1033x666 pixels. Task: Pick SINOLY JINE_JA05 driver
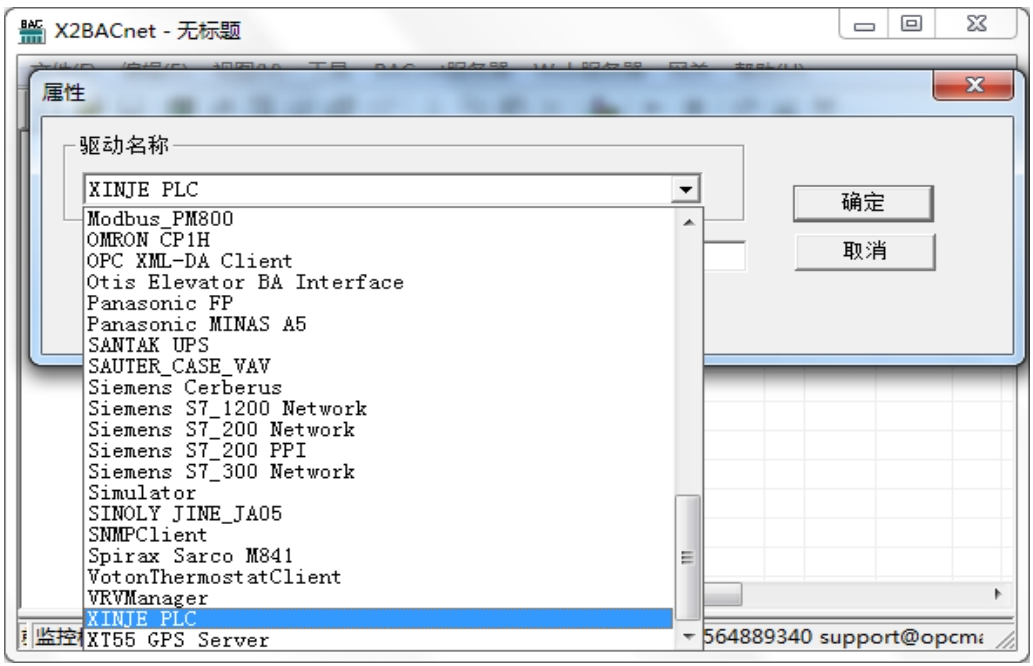pos(379,513)
